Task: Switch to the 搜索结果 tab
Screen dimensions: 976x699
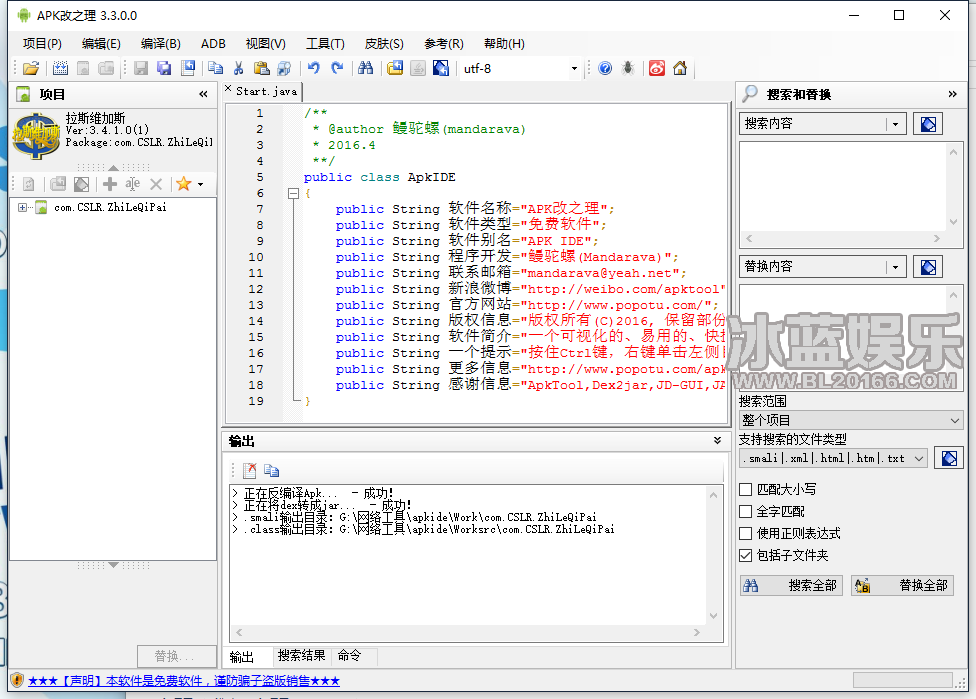Action: (x=301, y=655)
